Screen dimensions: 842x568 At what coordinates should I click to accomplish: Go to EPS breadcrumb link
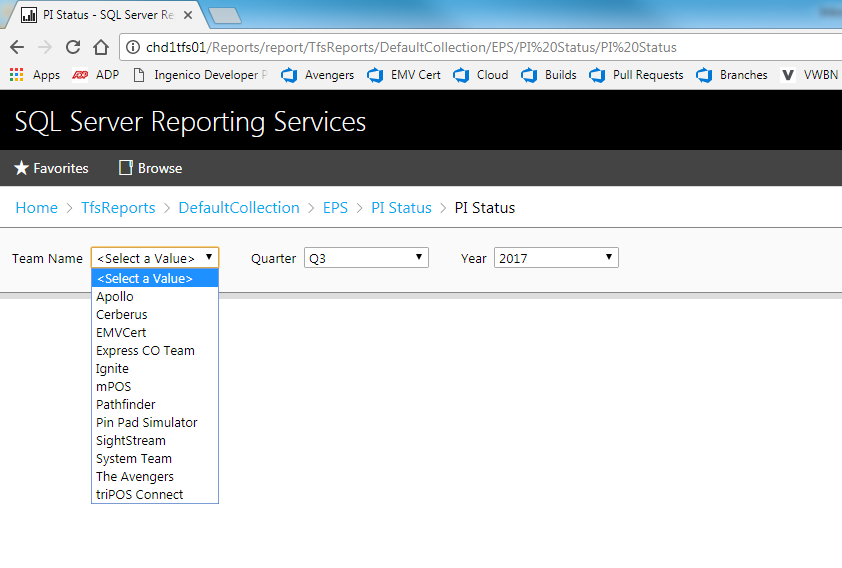click(335, 208)
